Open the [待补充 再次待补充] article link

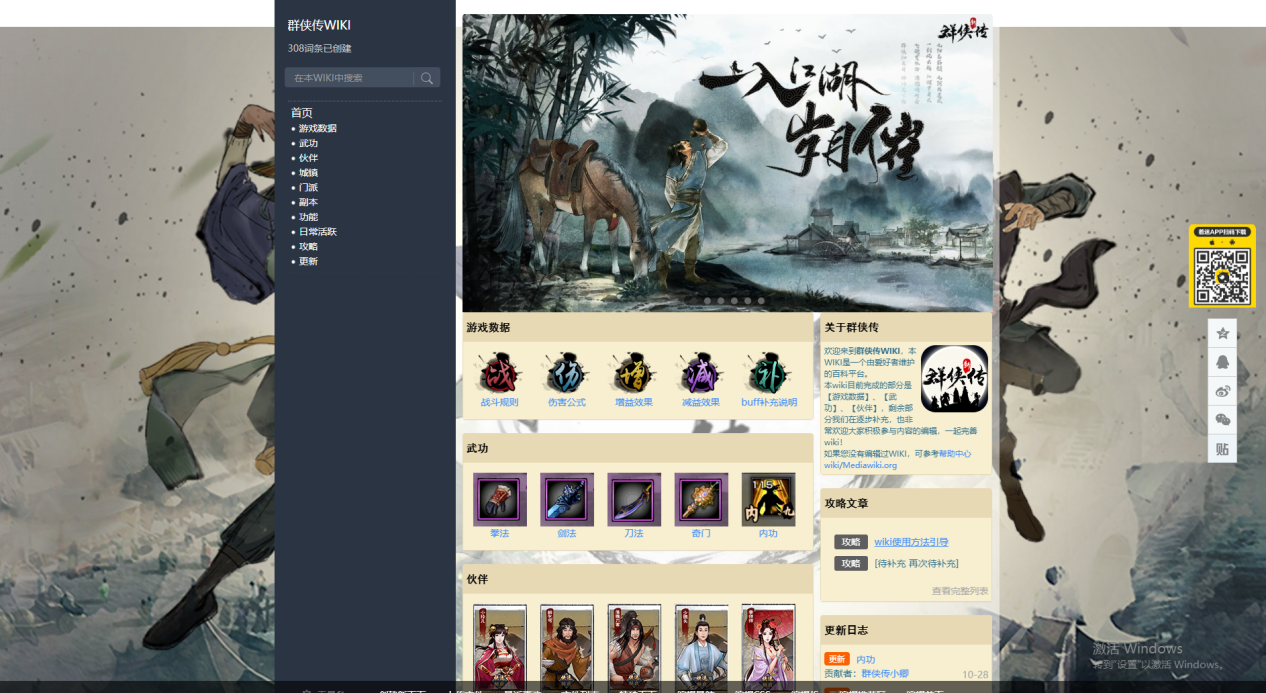[916, 564]
